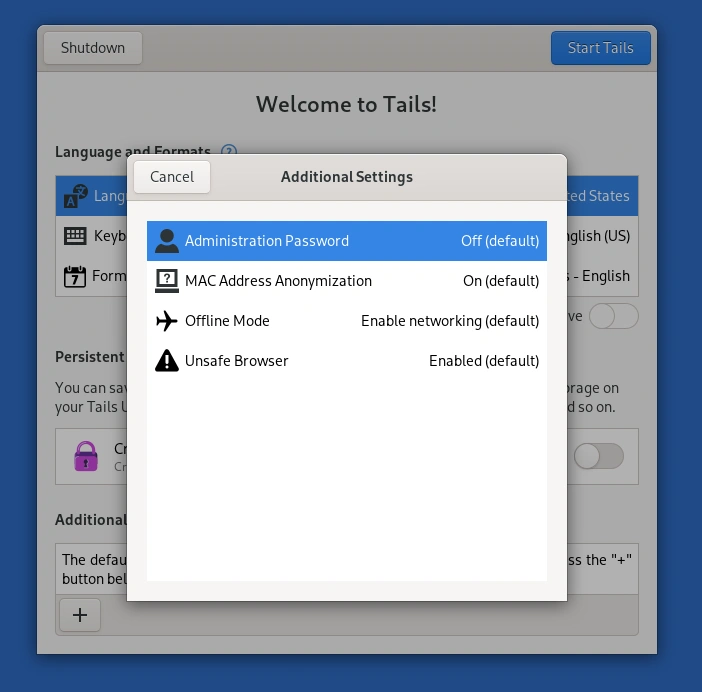The image size is (702, 692).
Task: Select the Administration Password row label
Action: tap(266, 241)
